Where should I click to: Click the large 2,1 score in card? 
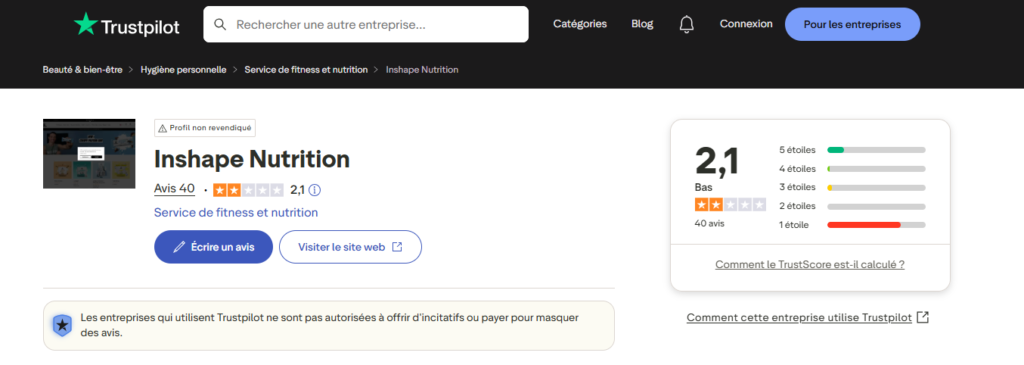pos(717,161)
